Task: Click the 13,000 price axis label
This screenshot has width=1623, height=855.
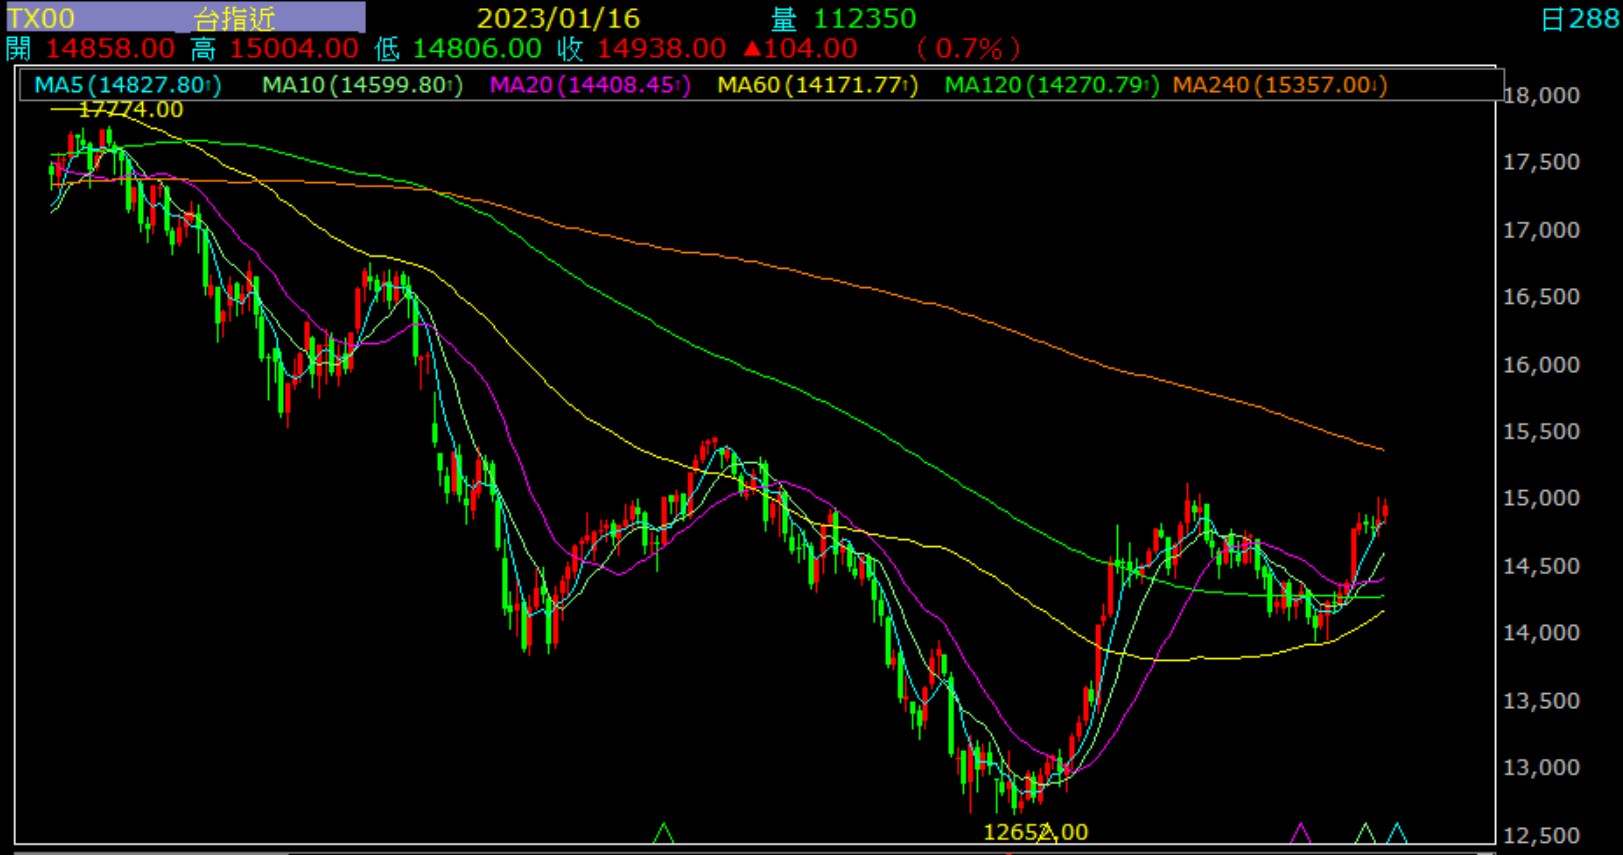Action: (x=1541, y=768)
